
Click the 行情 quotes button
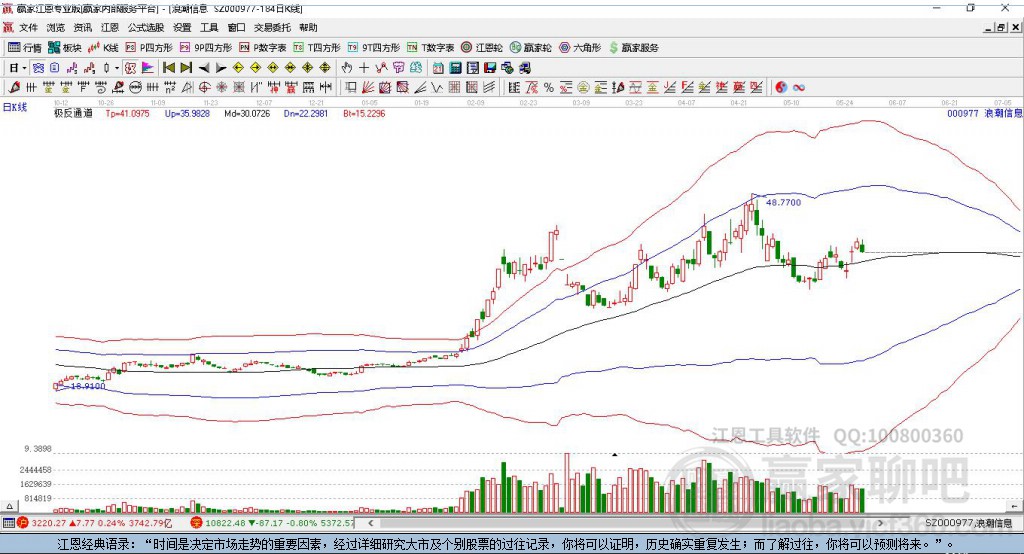pyautogui.click(x=25, y=48)
